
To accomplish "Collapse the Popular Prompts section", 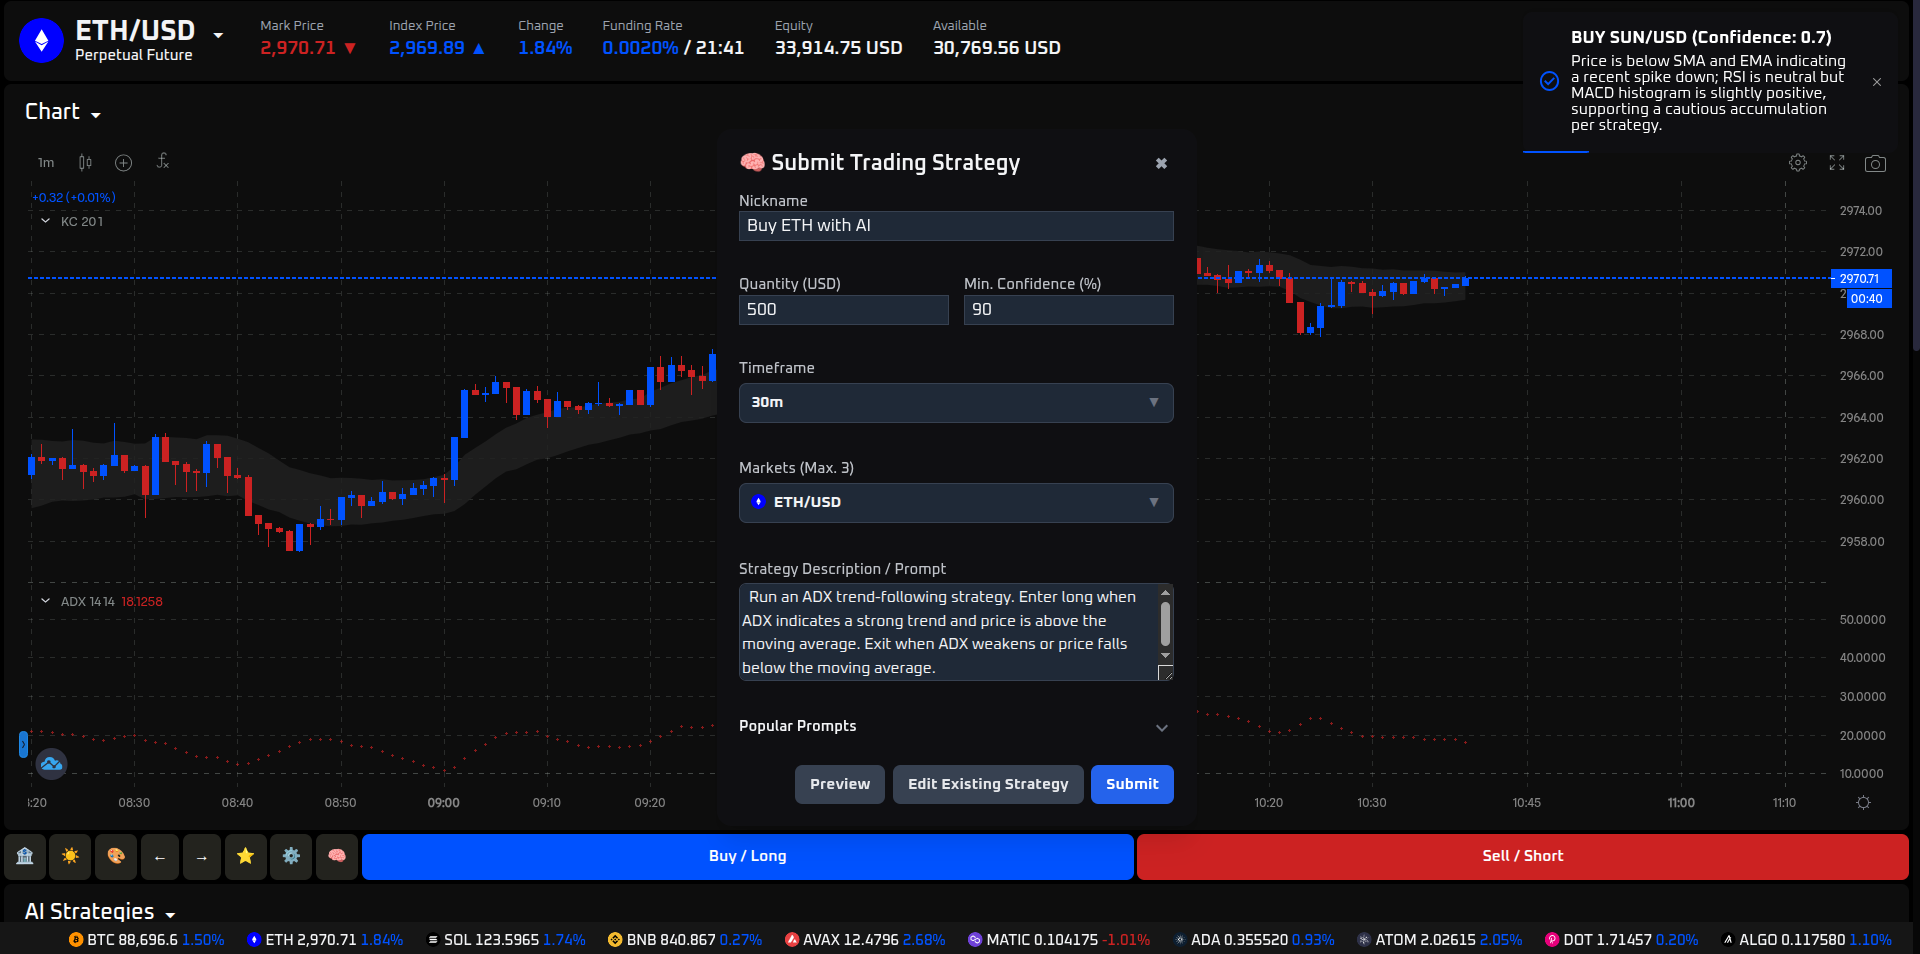I will [1160, 727].
